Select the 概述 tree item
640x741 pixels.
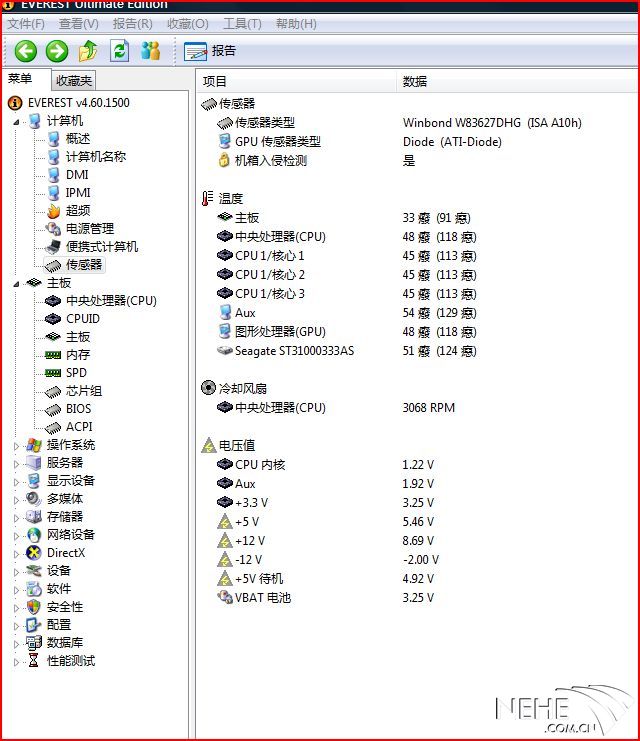(x=78, y=138)
